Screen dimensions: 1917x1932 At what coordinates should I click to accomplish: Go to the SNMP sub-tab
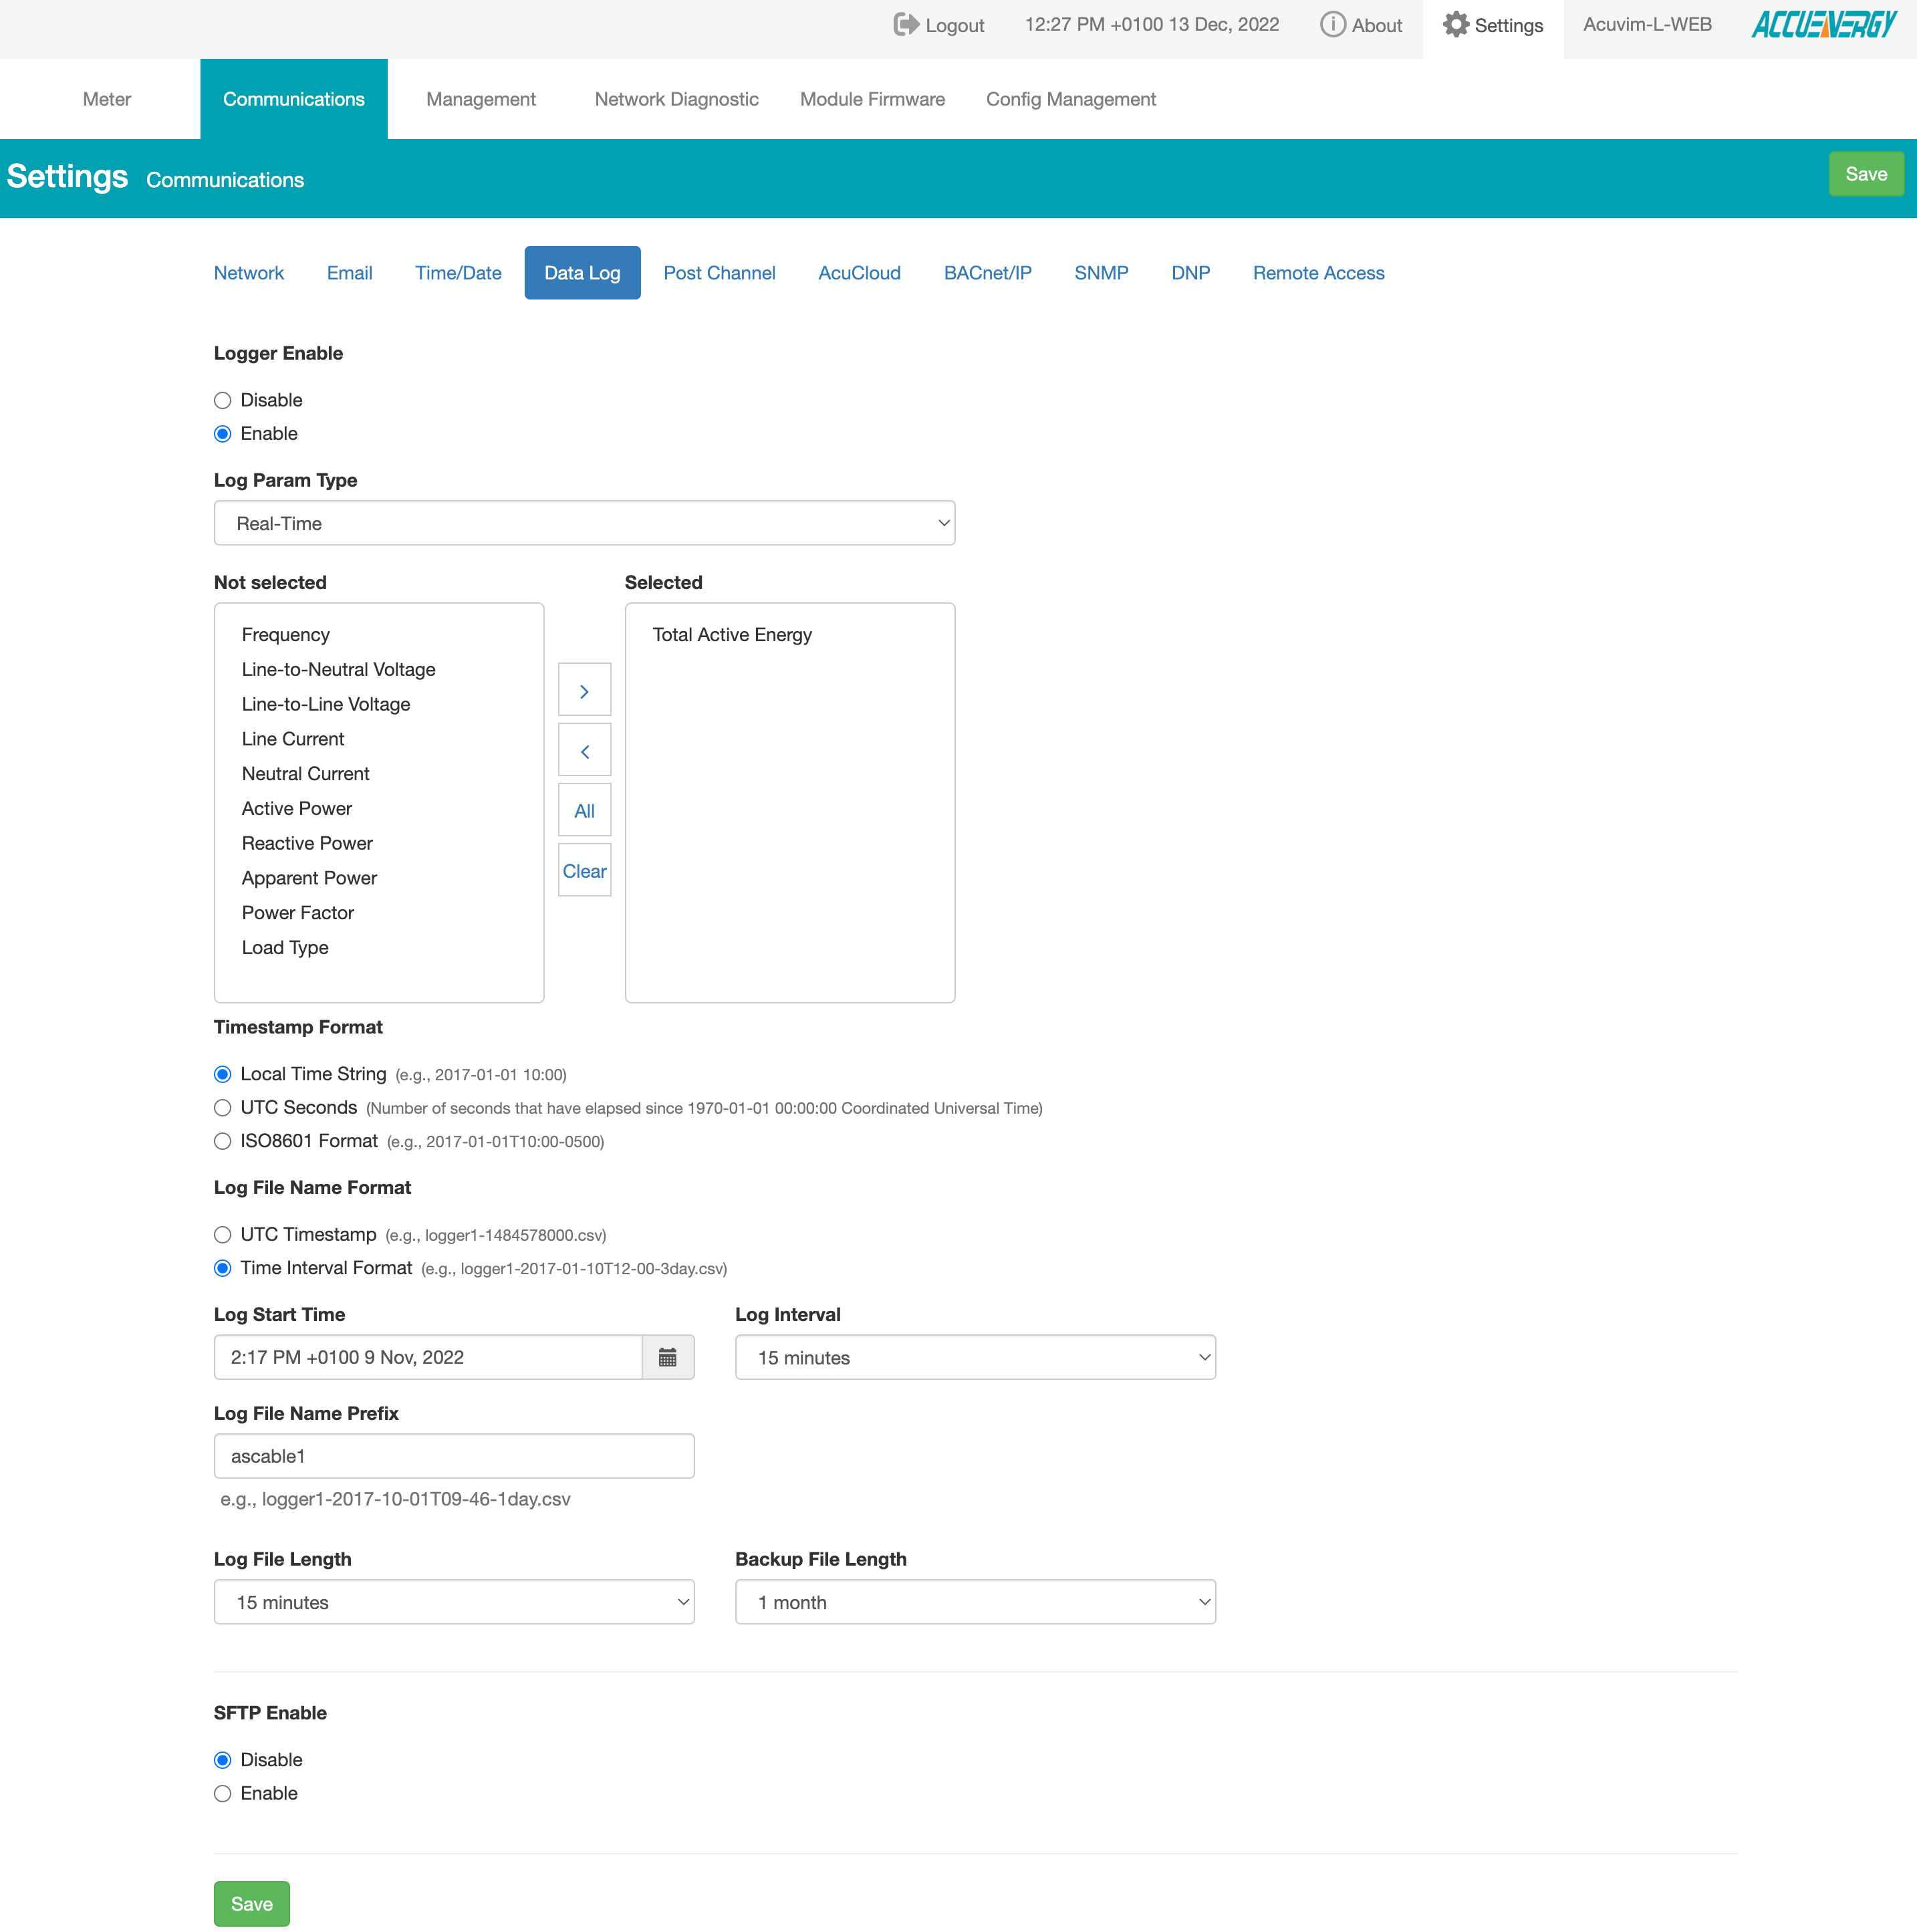point(1101,273)
